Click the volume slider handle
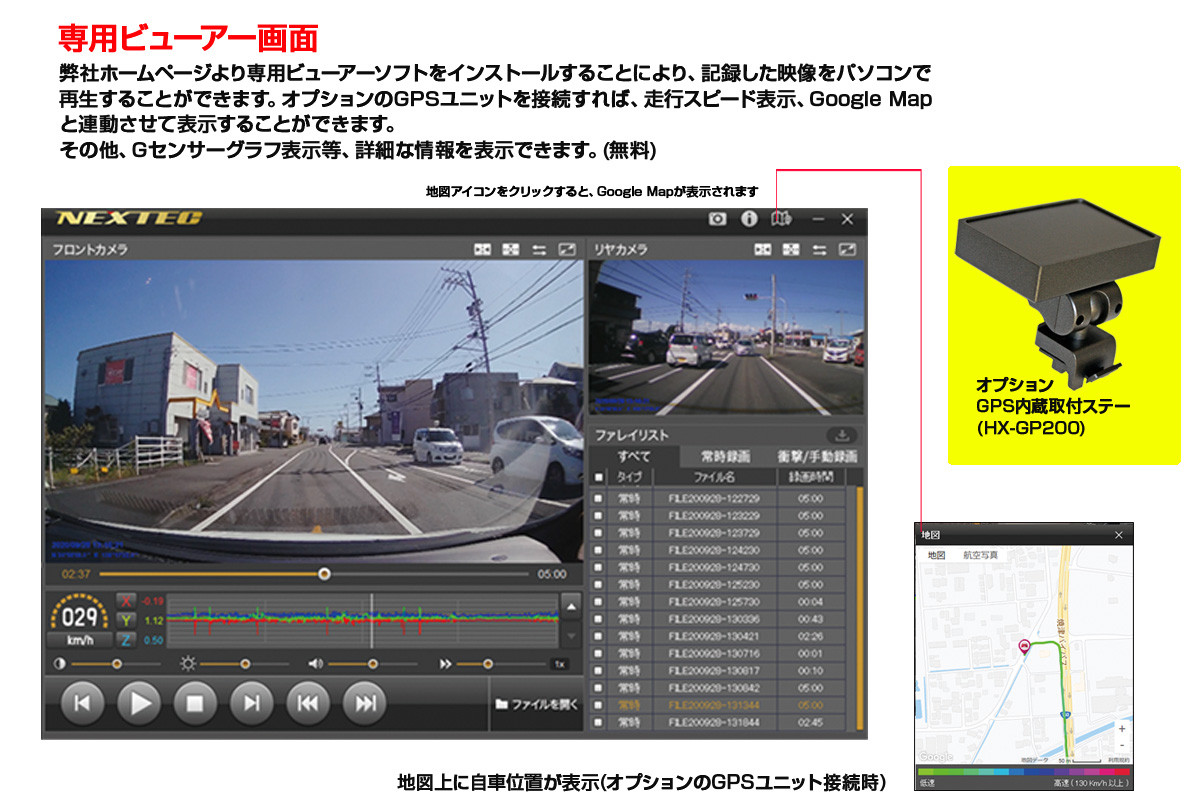 [373, 663]
